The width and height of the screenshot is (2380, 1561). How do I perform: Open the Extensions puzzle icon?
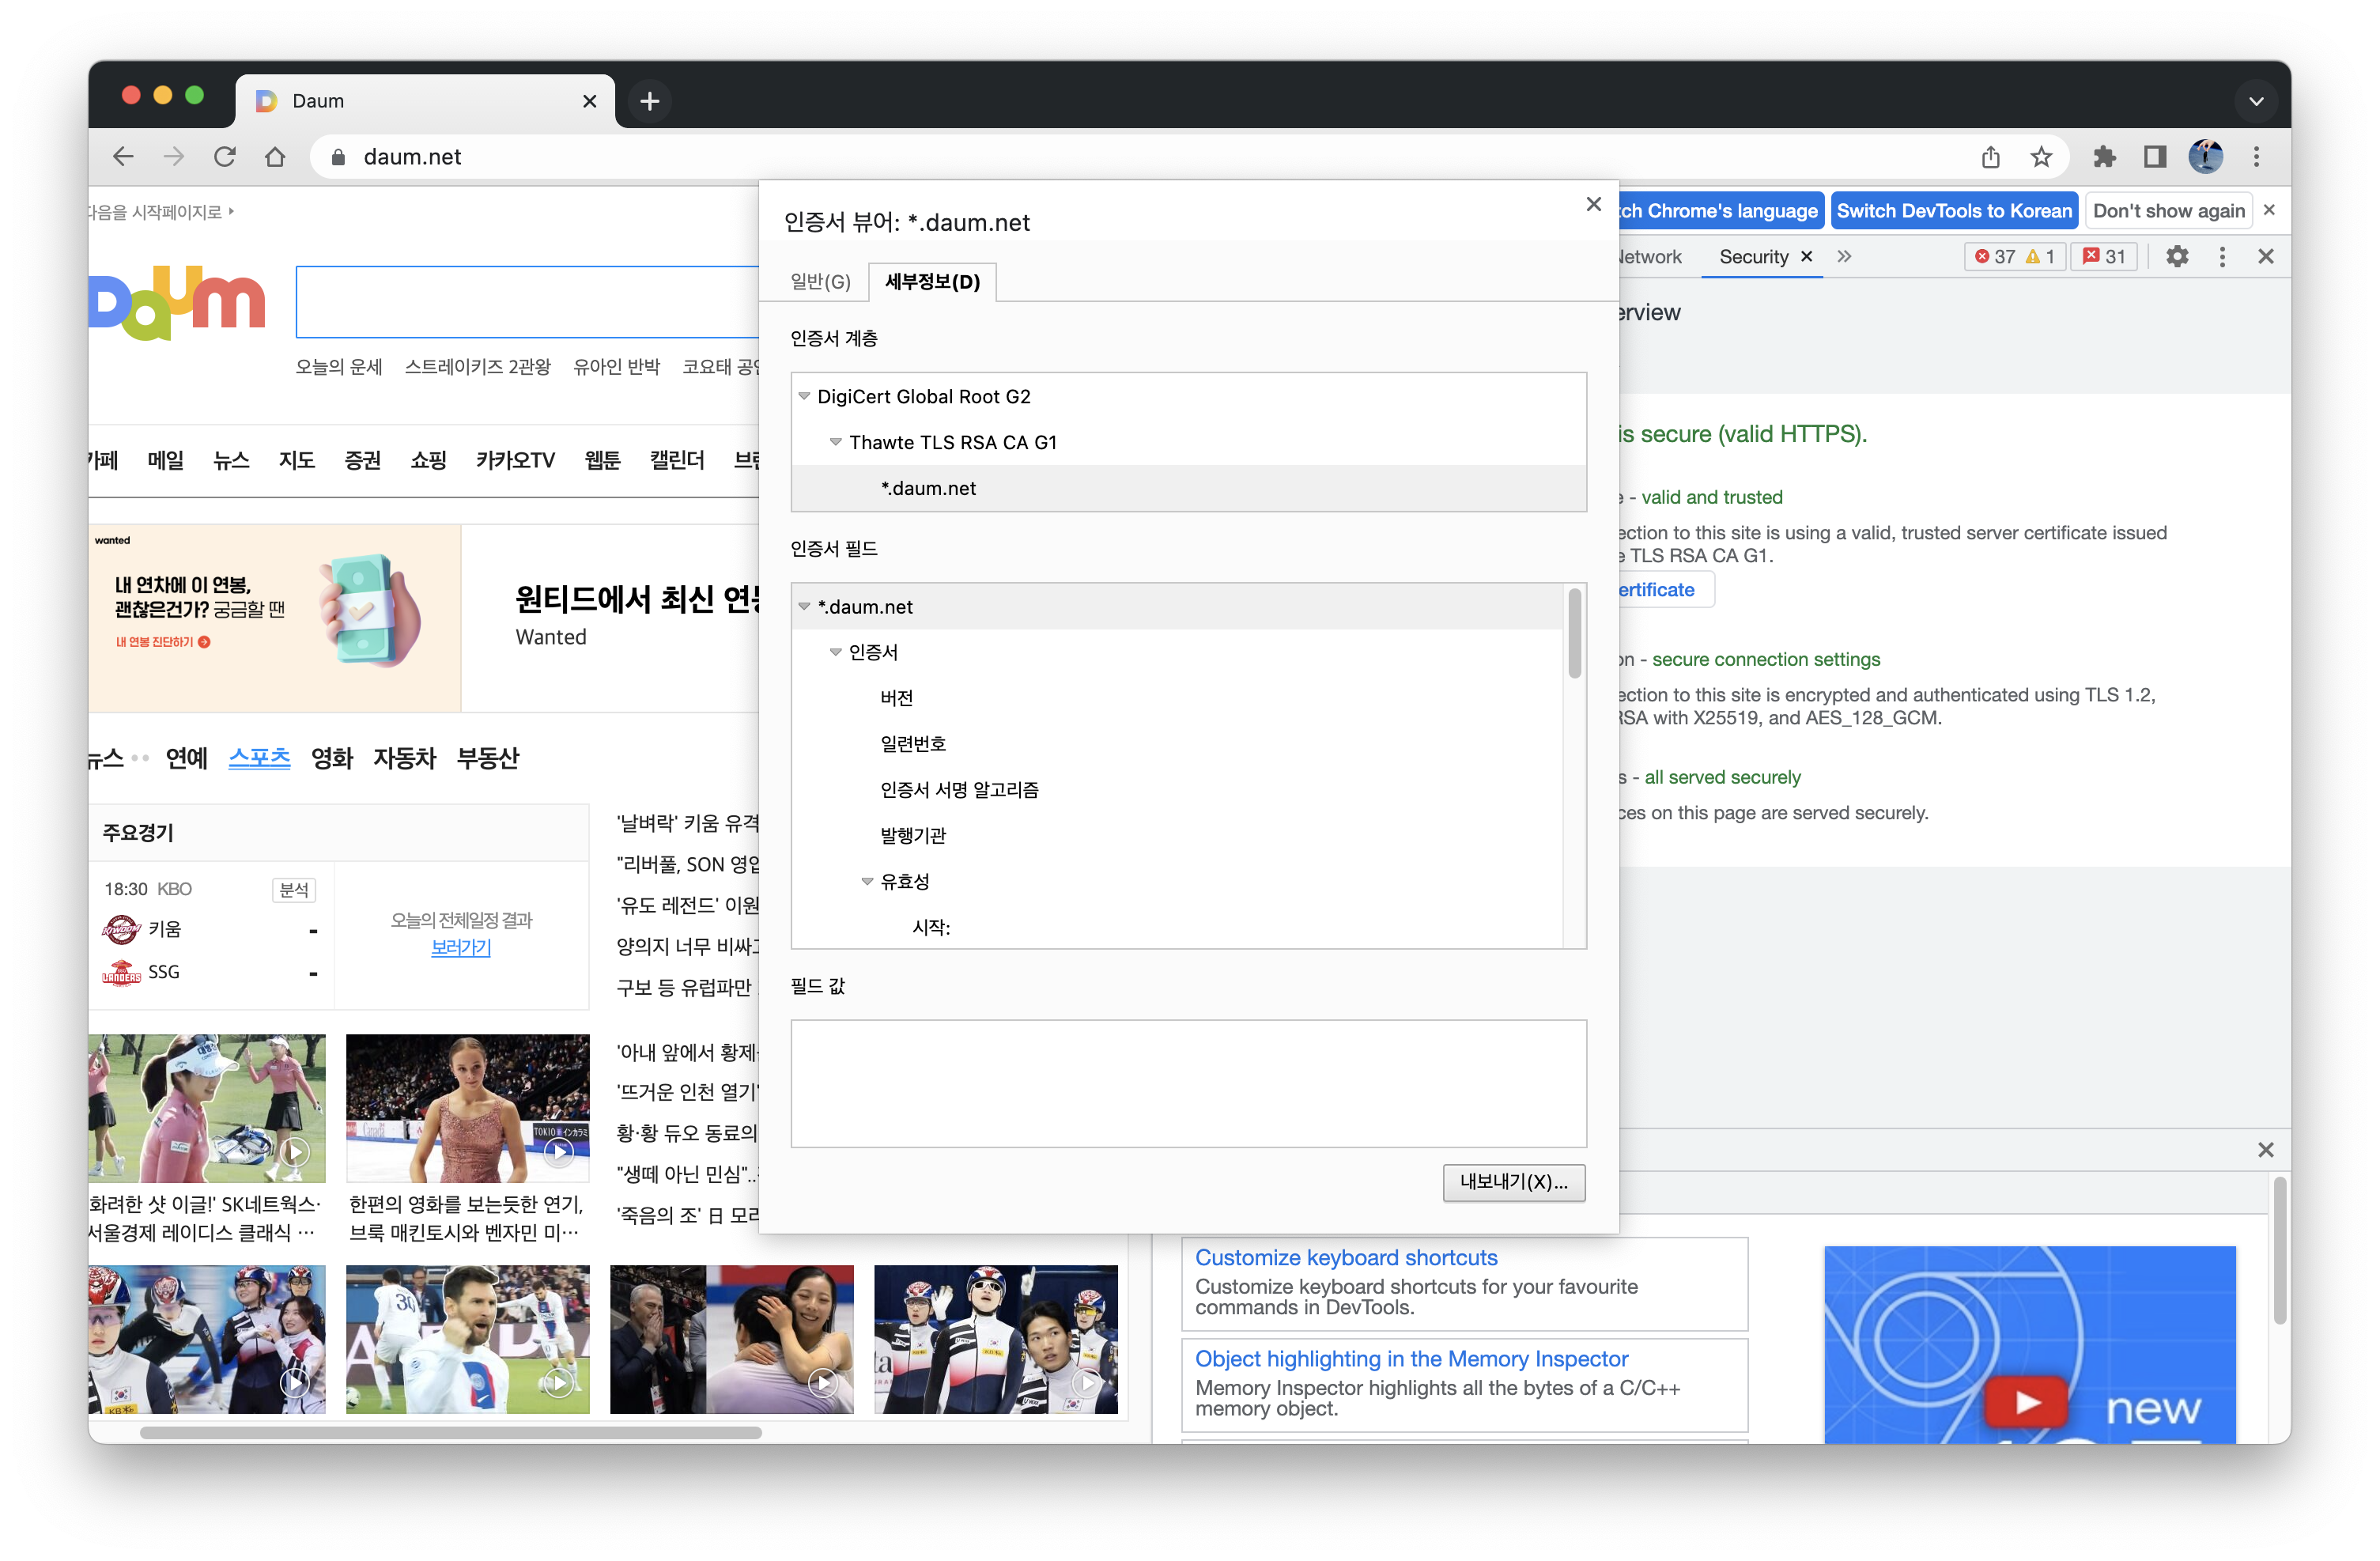[2105, 157]
